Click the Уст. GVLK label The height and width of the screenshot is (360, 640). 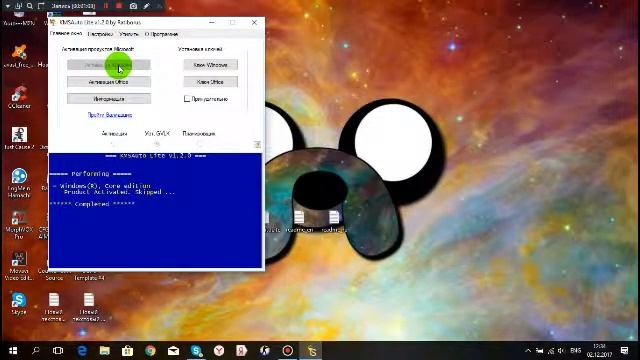coord(157,133)
